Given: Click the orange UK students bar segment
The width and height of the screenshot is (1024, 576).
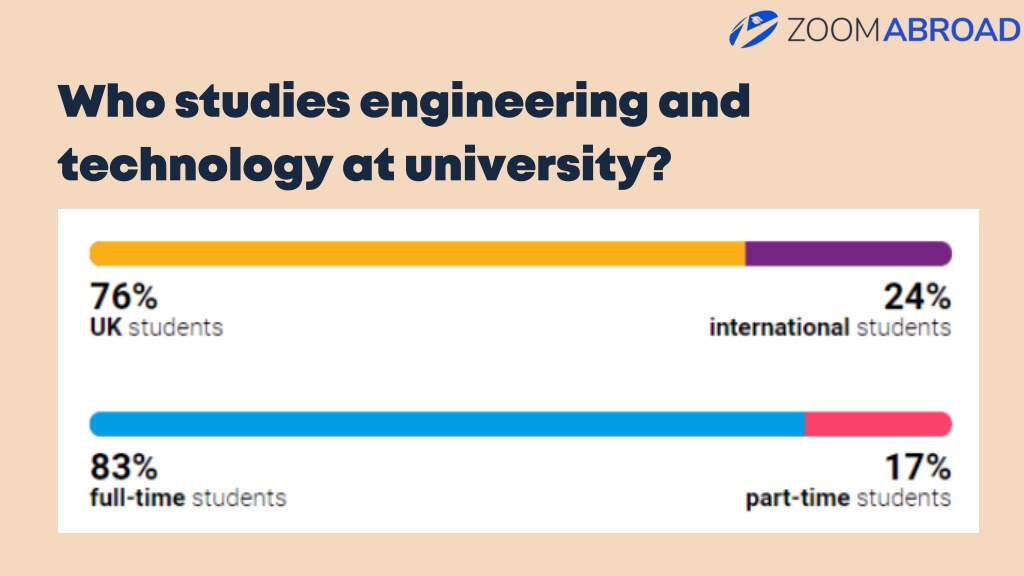Looking at the screenshot, I should [x=417, y=253].
